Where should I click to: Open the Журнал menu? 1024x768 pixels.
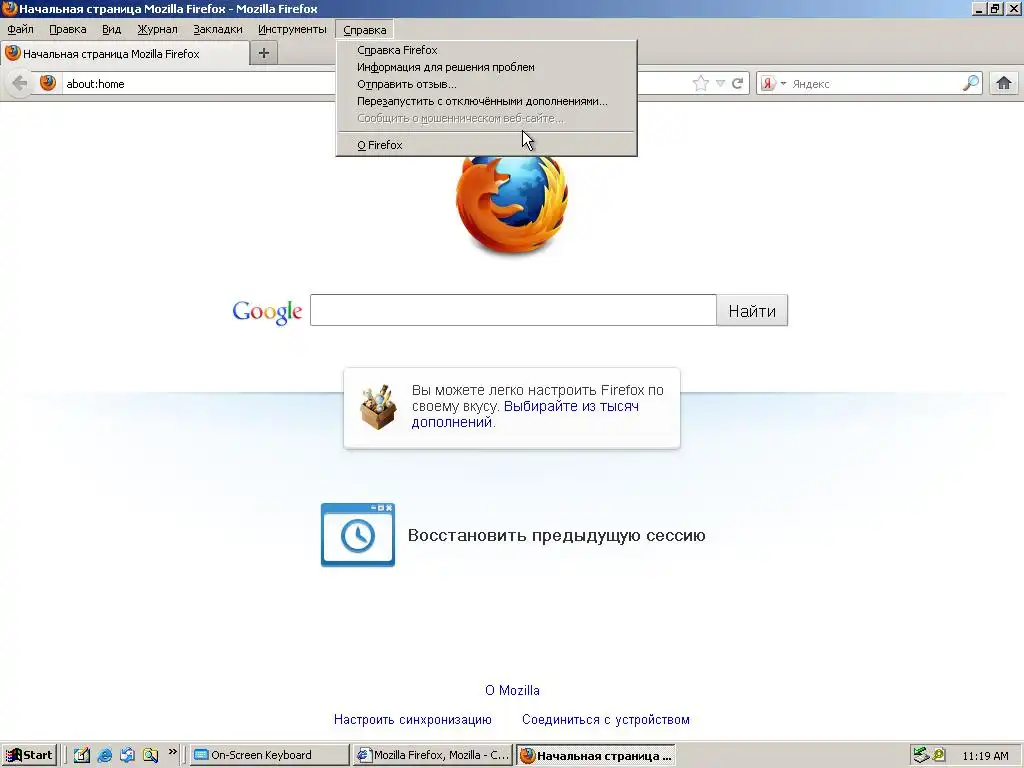[157, 29]
